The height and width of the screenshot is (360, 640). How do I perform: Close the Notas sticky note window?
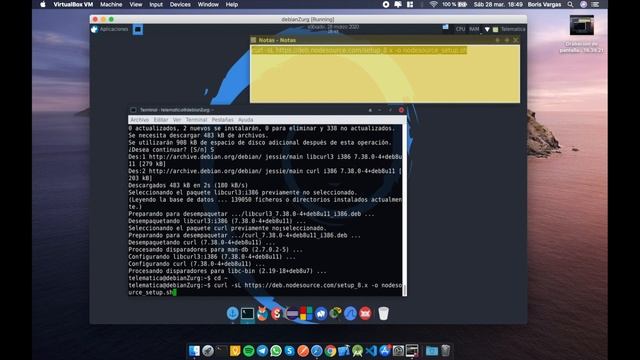coord(516,40)
